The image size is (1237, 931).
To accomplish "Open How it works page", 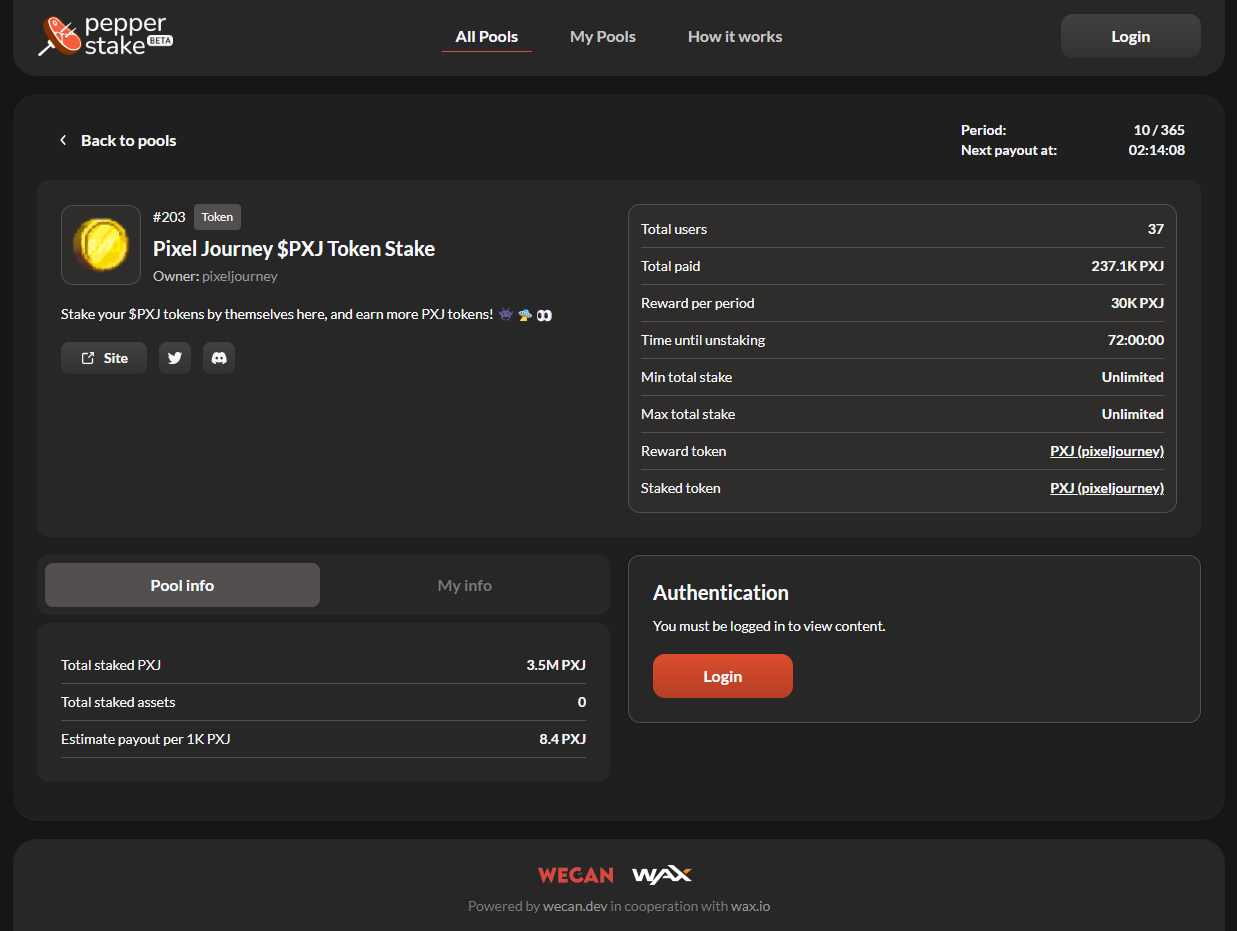I will 735,37.
